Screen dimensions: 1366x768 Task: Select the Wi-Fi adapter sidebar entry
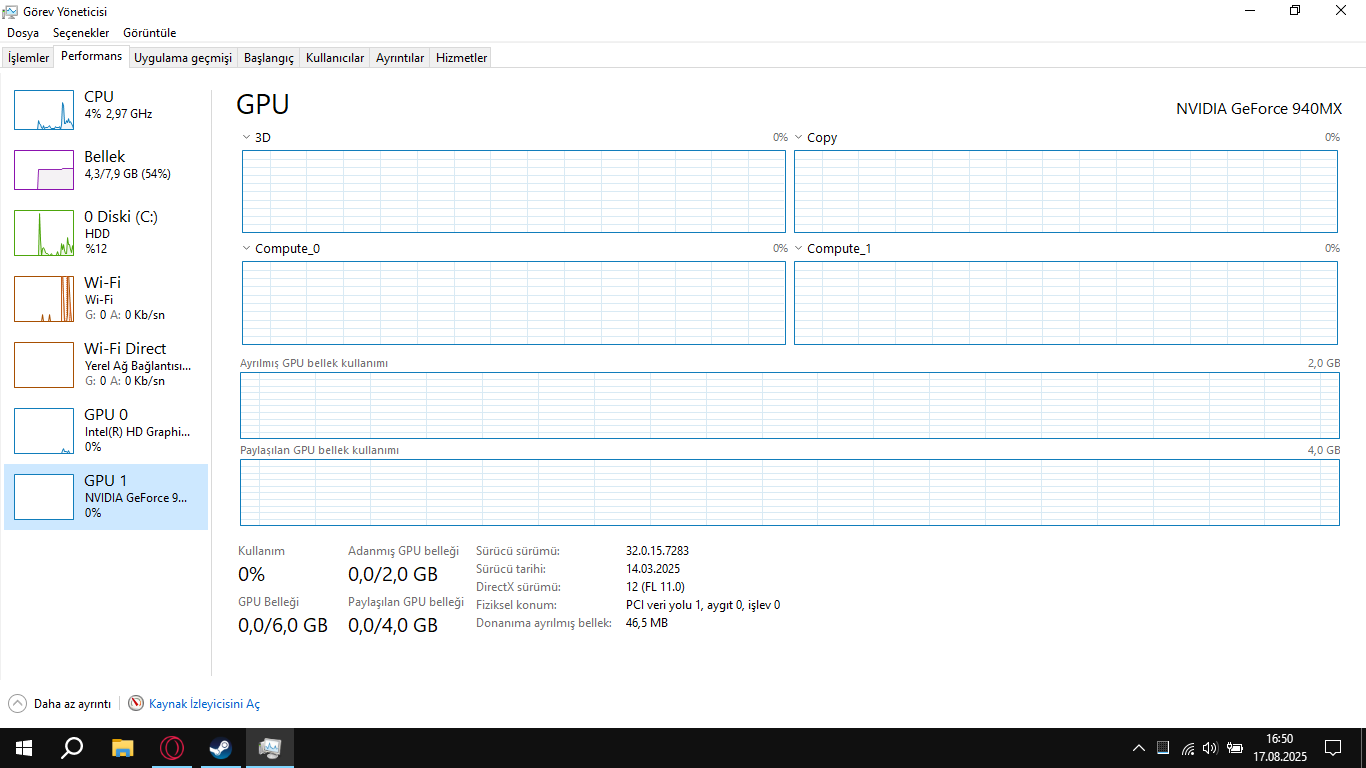coord(106,298)
